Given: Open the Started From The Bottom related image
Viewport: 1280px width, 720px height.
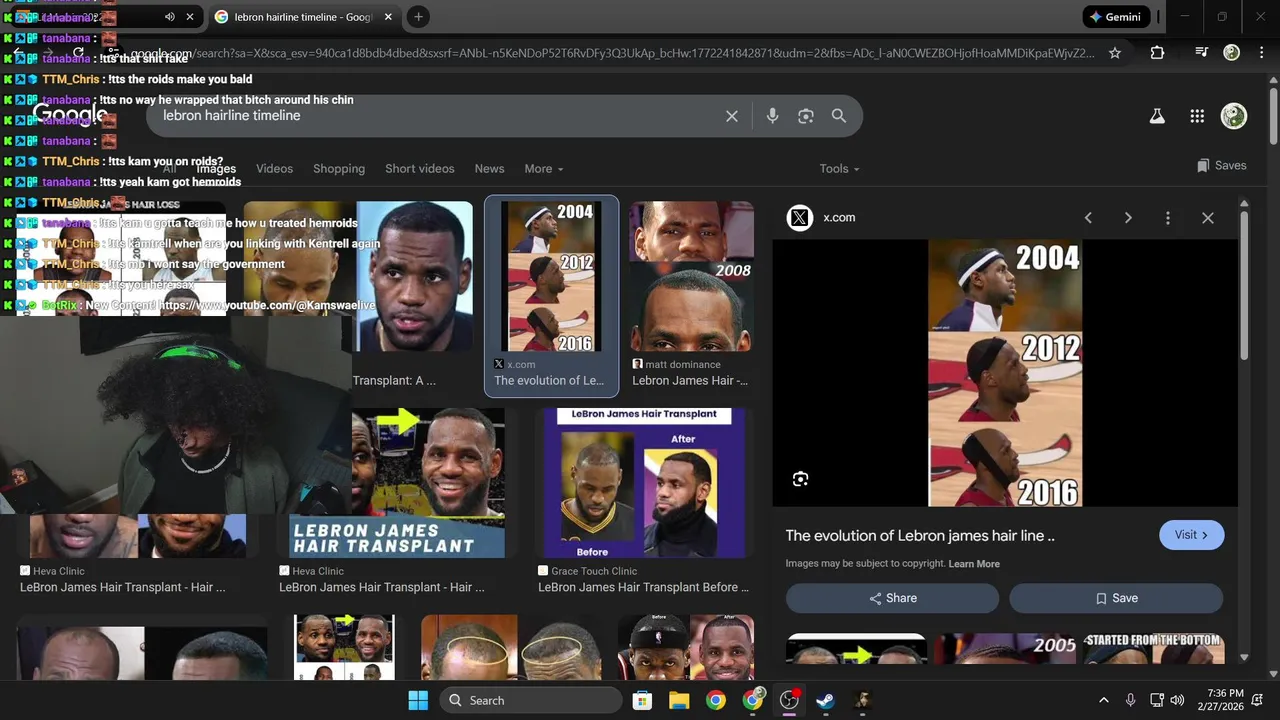Looking at the screenshot, I should click(1152, 648).
